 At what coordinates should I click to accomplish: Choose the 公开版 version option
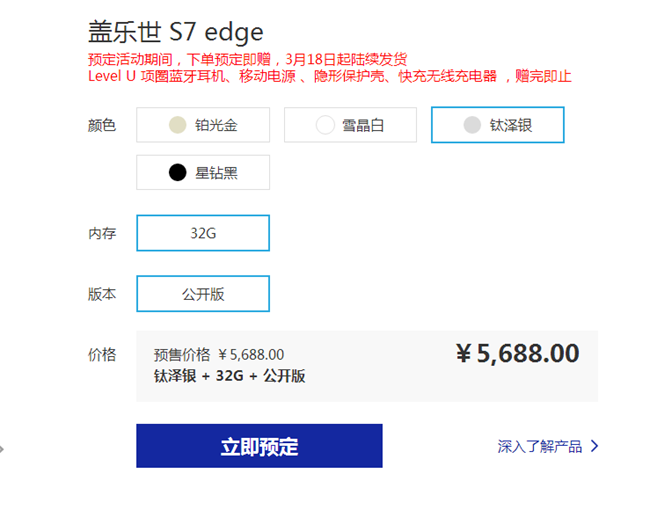203,294
